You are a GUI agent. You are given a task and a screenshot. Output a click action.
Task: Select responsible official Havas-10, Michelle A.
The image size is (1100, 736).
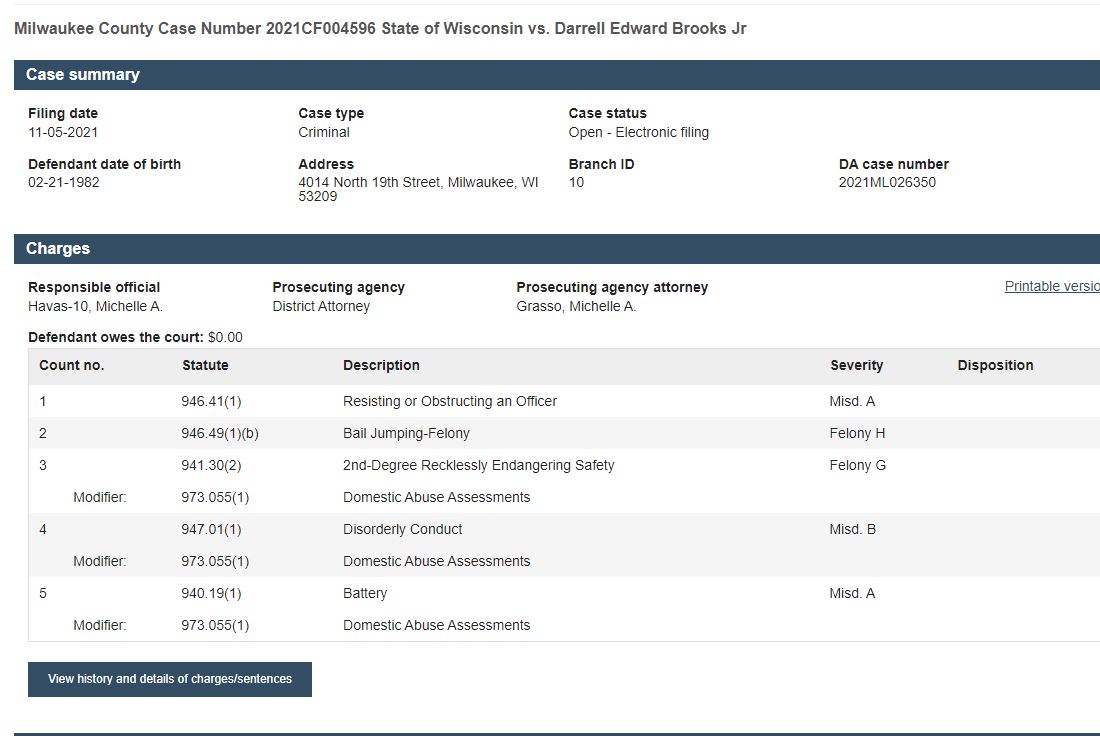(95, 306)
